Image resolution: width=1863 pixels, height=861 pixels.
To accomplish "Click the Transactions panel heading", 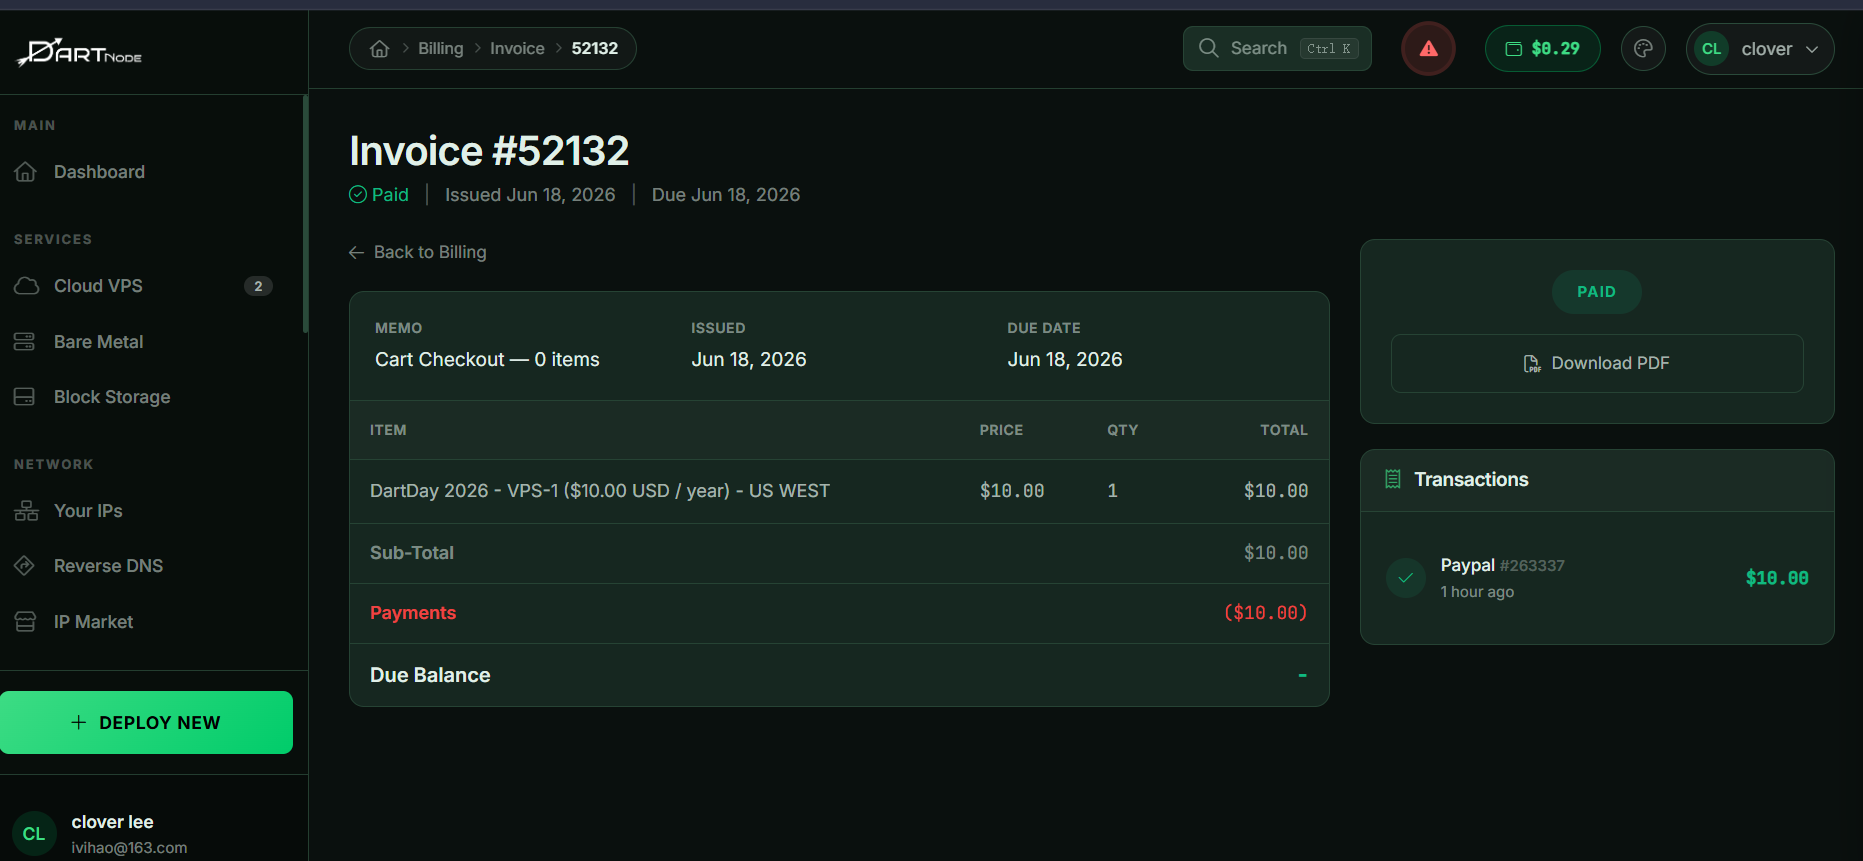I will pos(1471,480).
